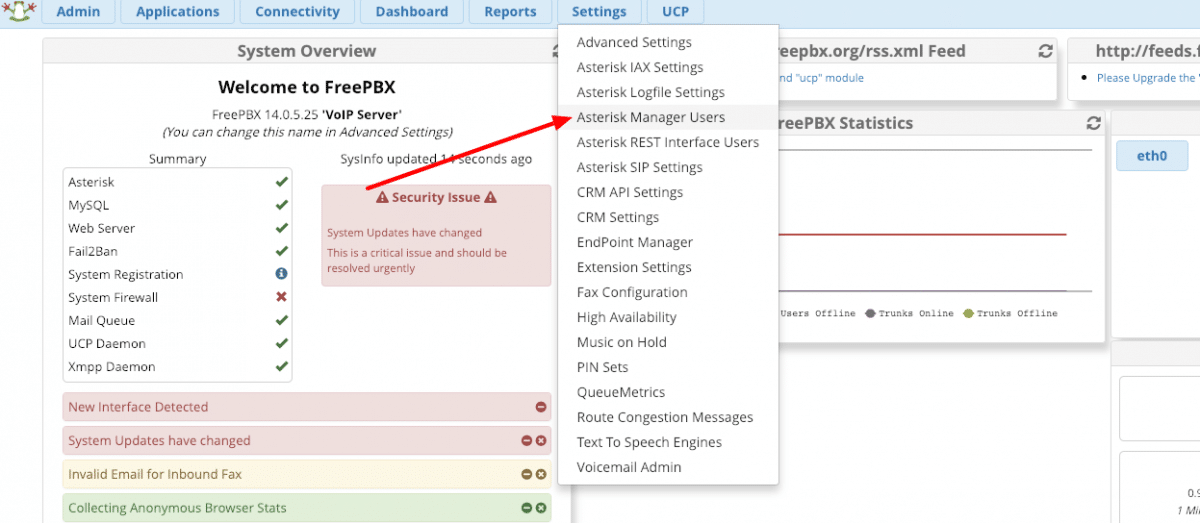Open the Please Upgrade feed link

1146,78
